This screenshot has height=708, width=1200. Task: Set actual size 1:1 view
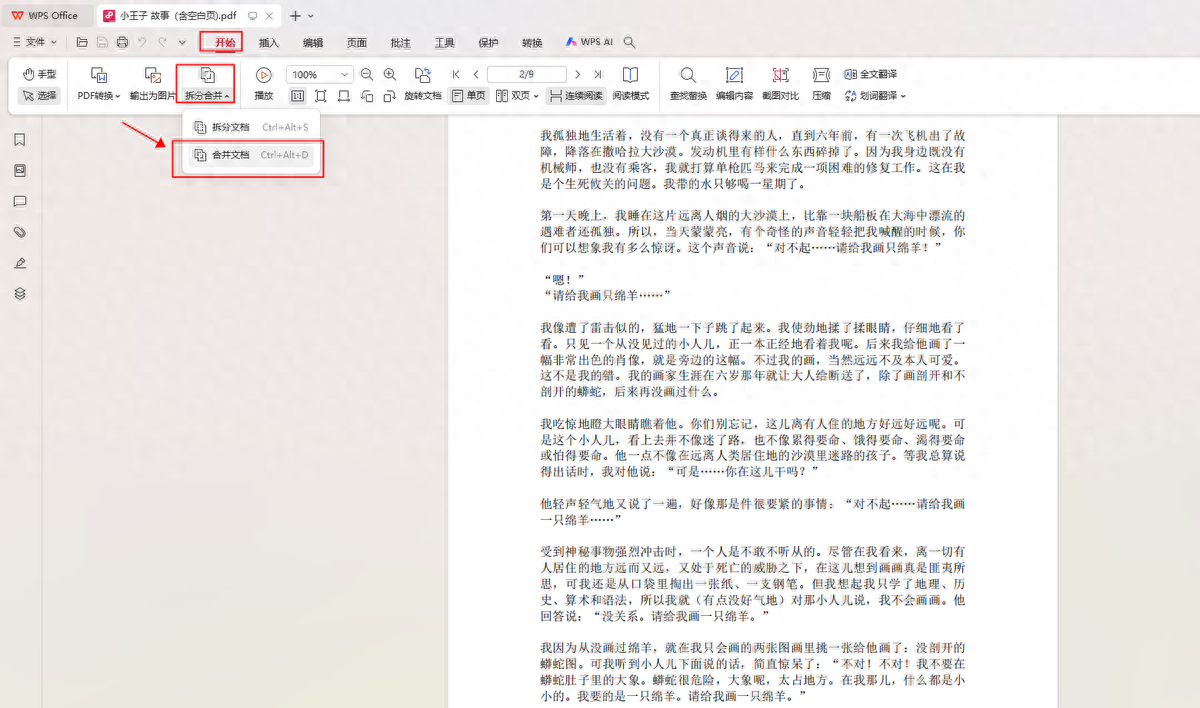tap(298, 96)
